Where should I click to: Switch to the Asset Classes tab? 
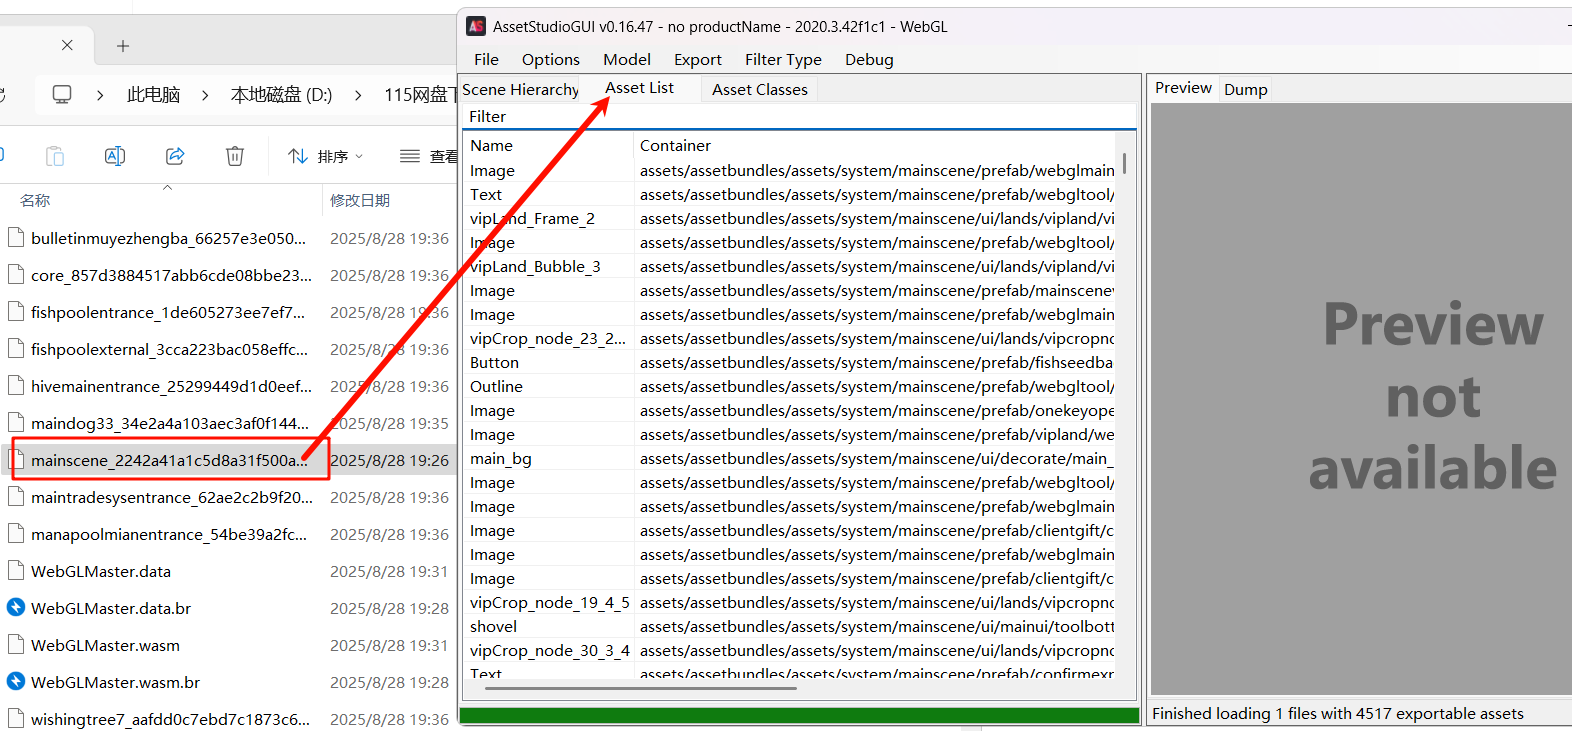pos(760,90)
